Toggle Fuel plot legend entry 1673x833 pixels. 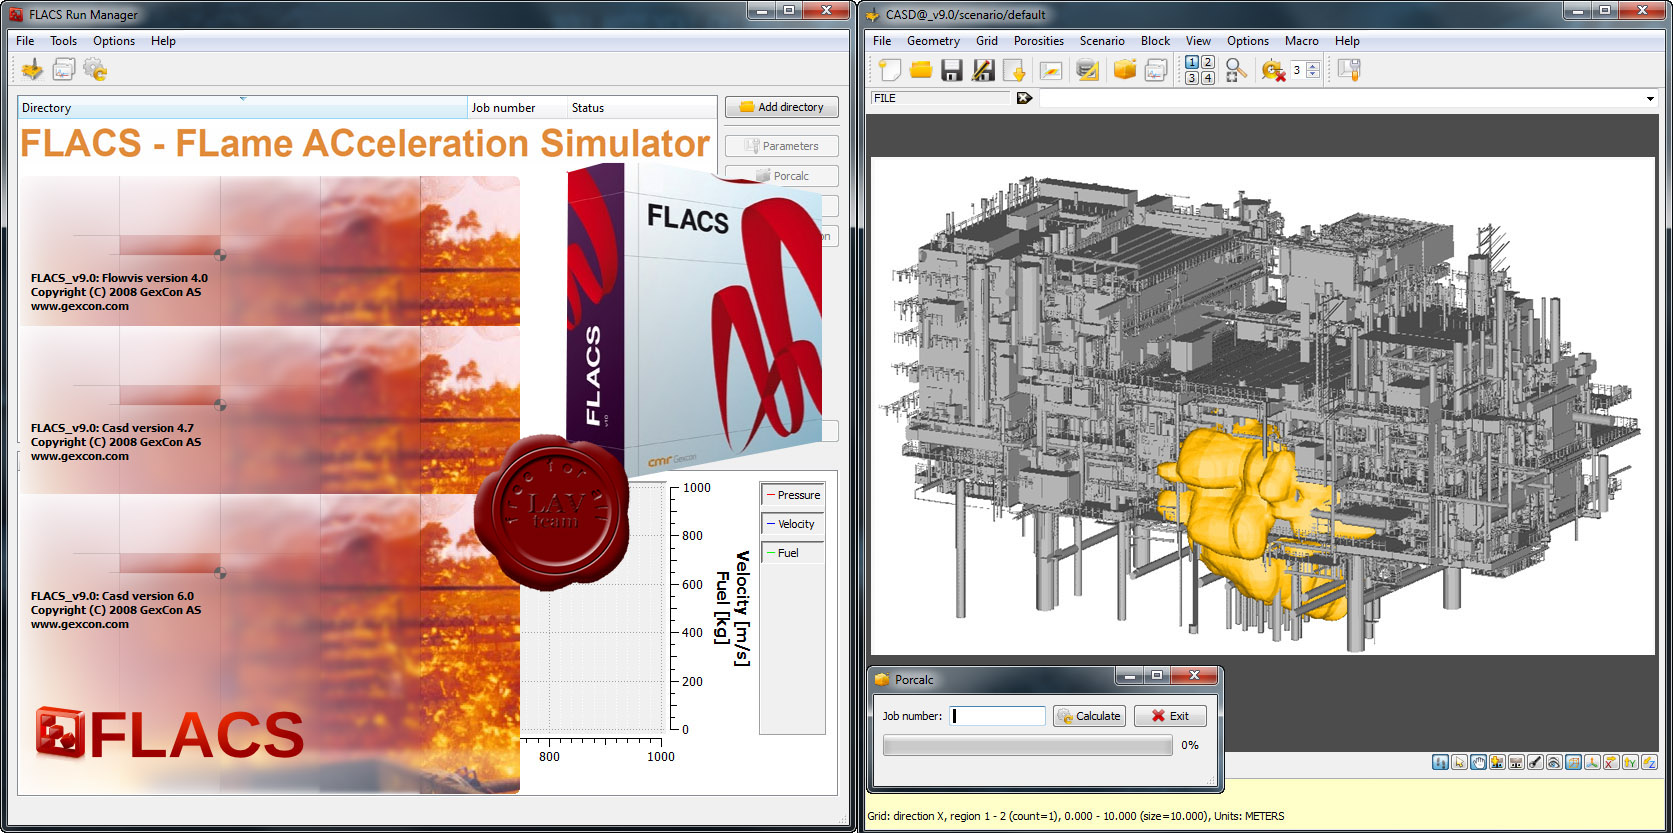[793, 553]
